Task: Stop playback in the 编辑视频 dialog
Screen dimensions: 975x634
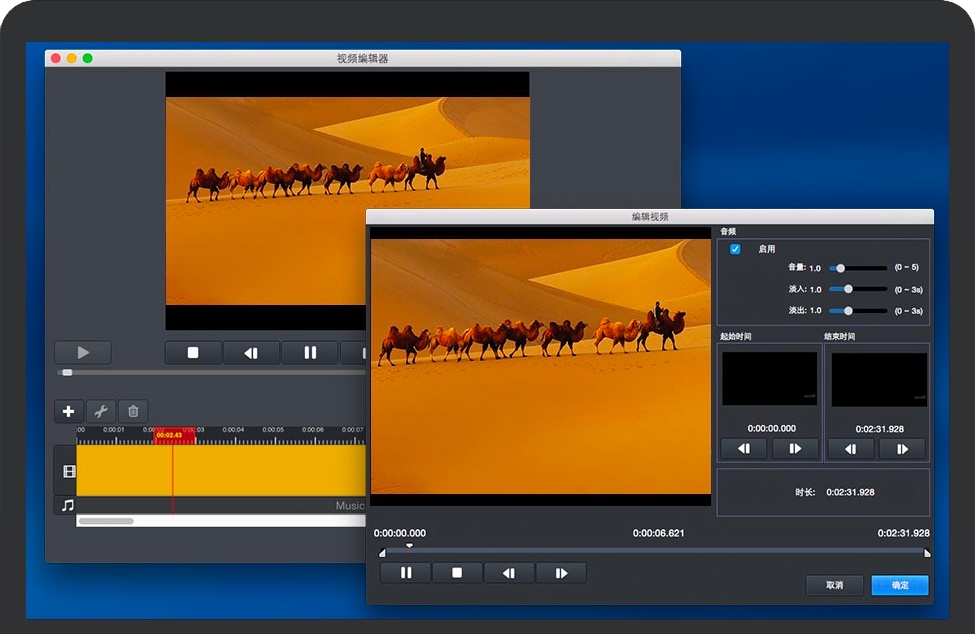Action: coord(457,573)
